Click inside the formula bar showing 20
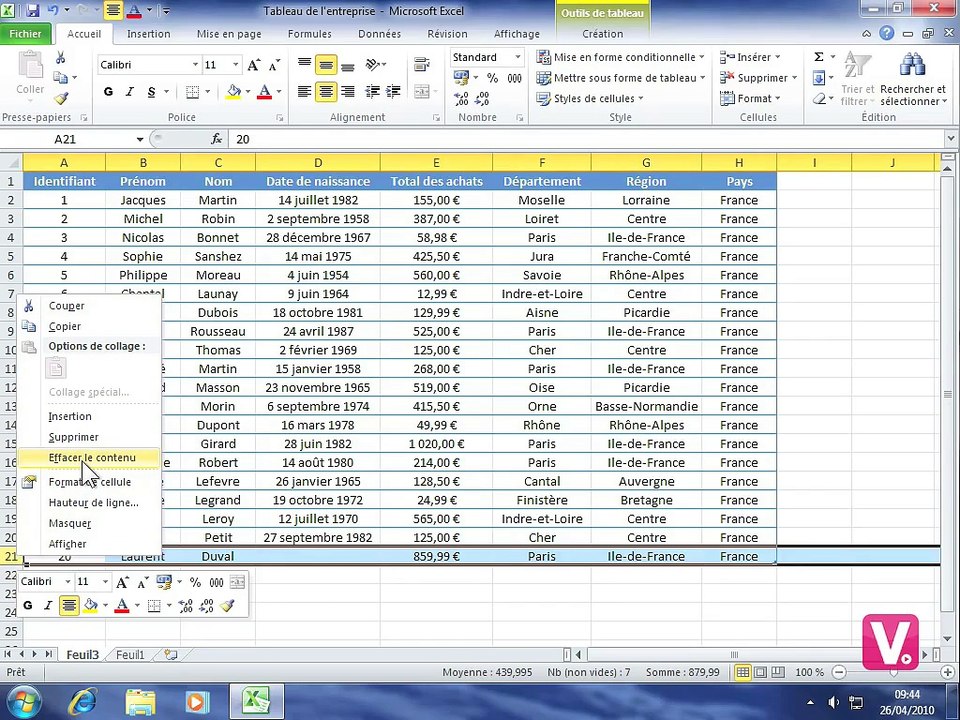This screenshot has height=720, width=960. tap(588, 139)
